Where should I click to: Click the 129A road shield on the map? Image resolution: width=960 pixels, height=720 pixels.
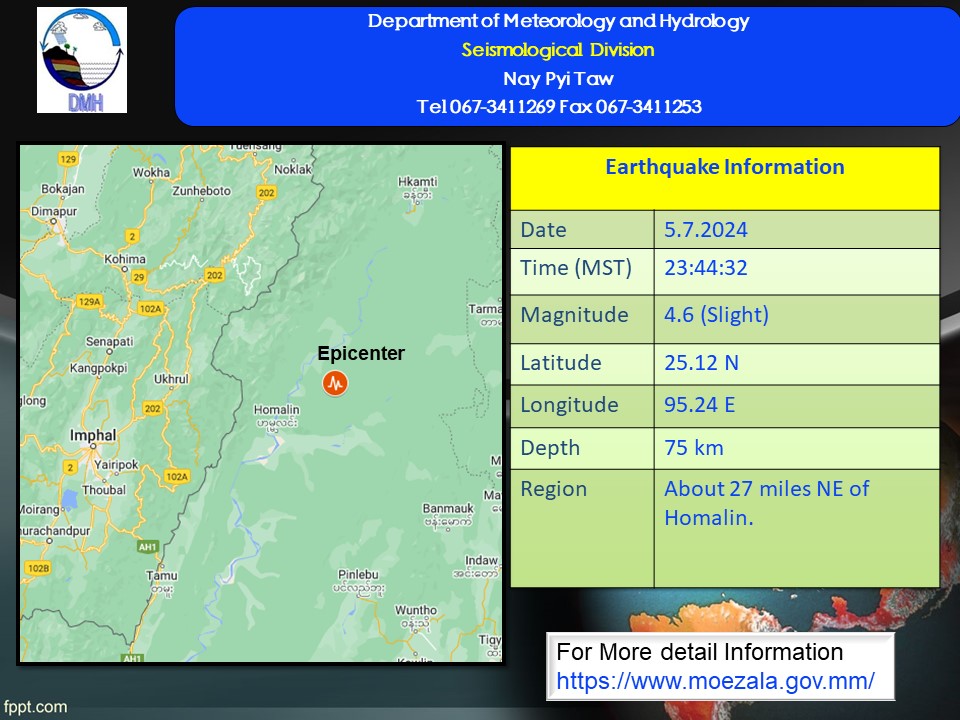coord(89,301)
